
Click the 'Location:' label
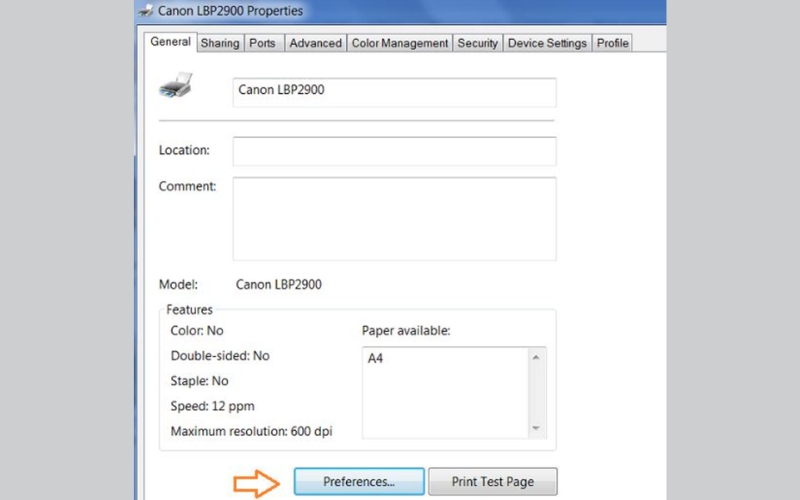[x=184, y=150]
